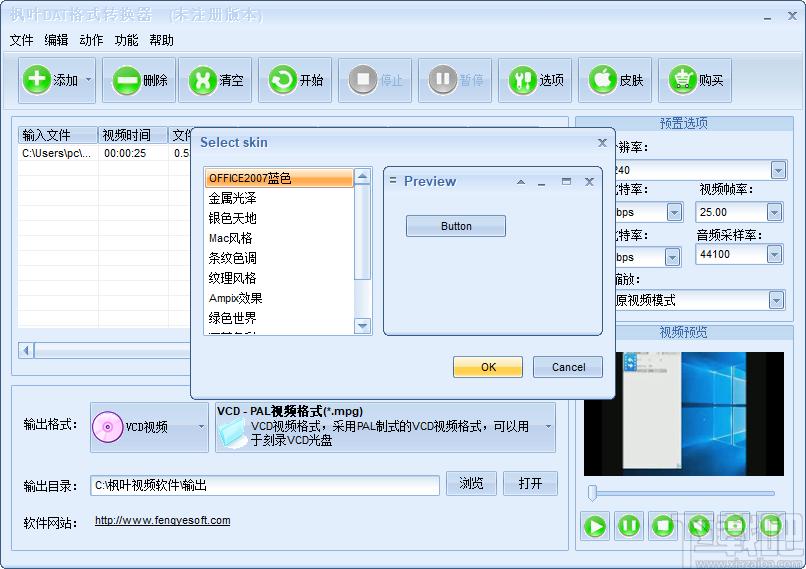The height and width of the screenshot is (569, 806).
Task: Click skin list scroll down arrow
Action: (x=362, y=326)
